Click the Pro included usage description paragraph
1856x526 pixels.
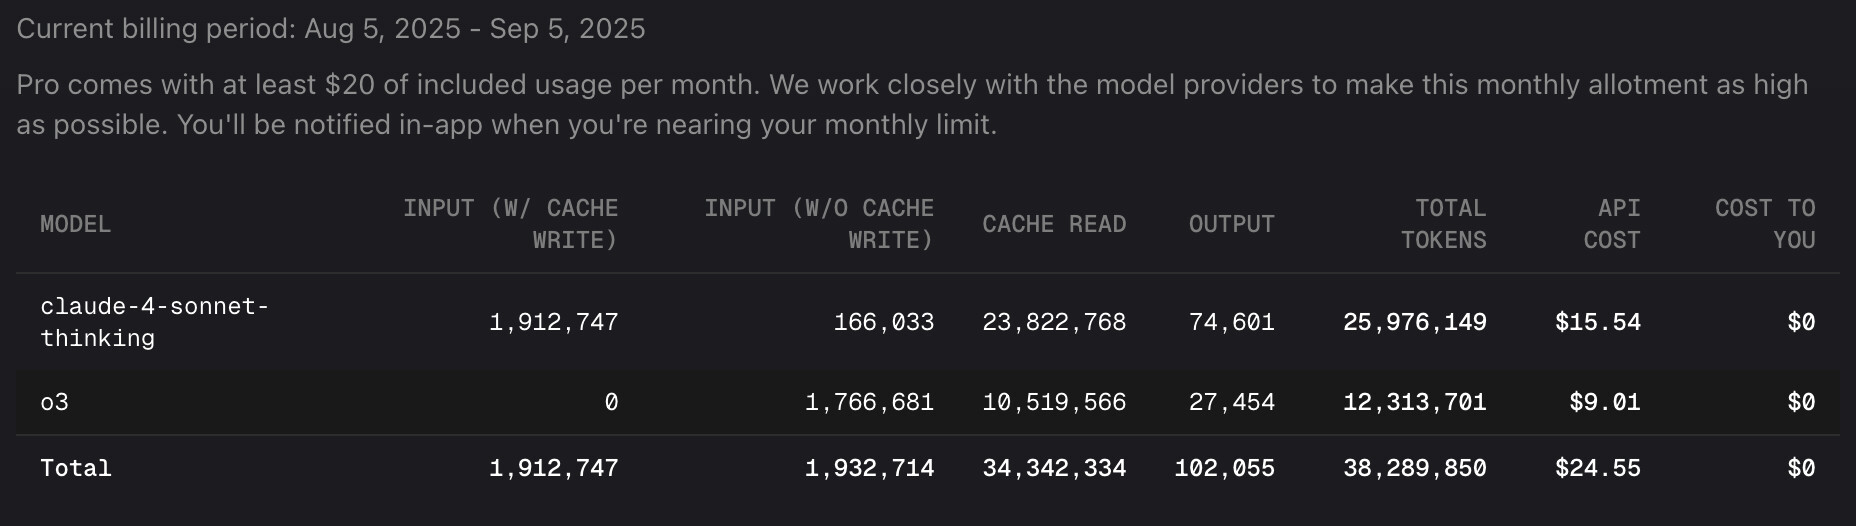[912, 104]
